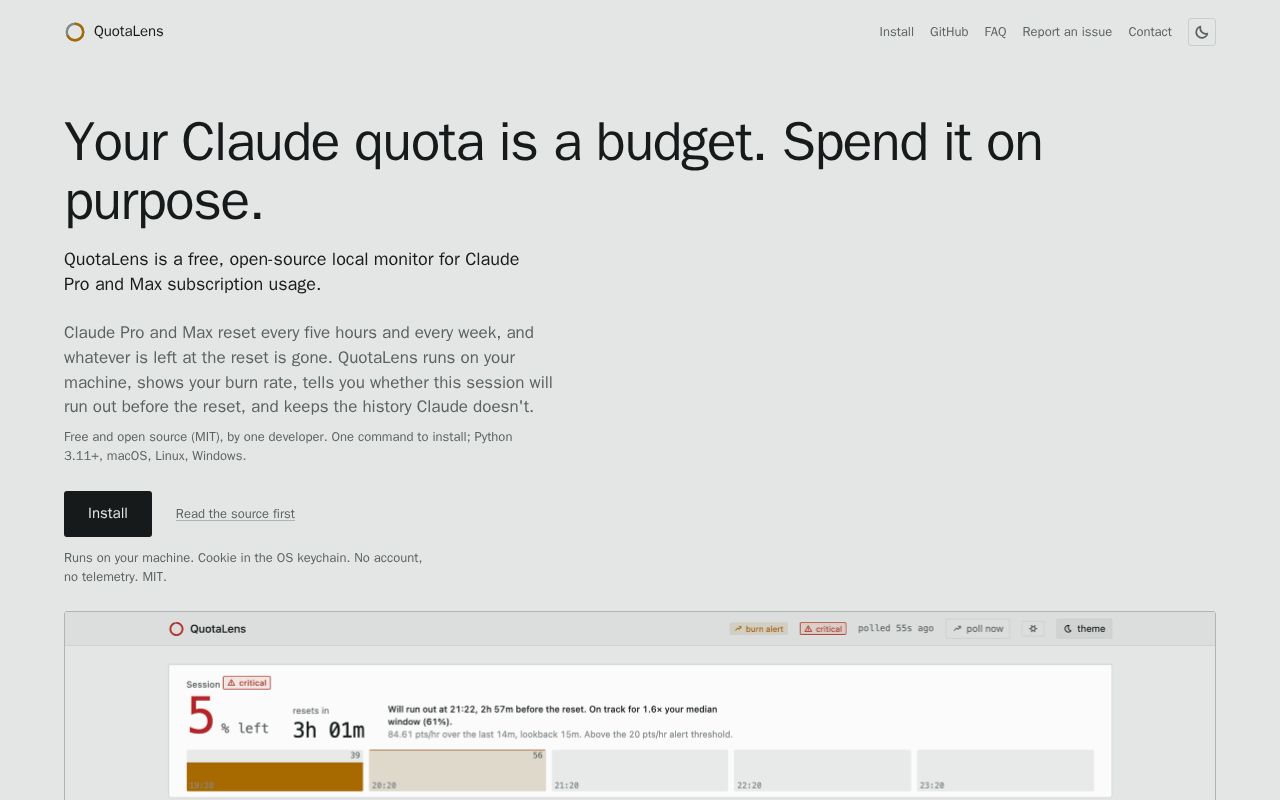This screenshot has width=1280, height=800.
Task: Click the QuotaLens brand name in the header
Action: tap(129, 32)
